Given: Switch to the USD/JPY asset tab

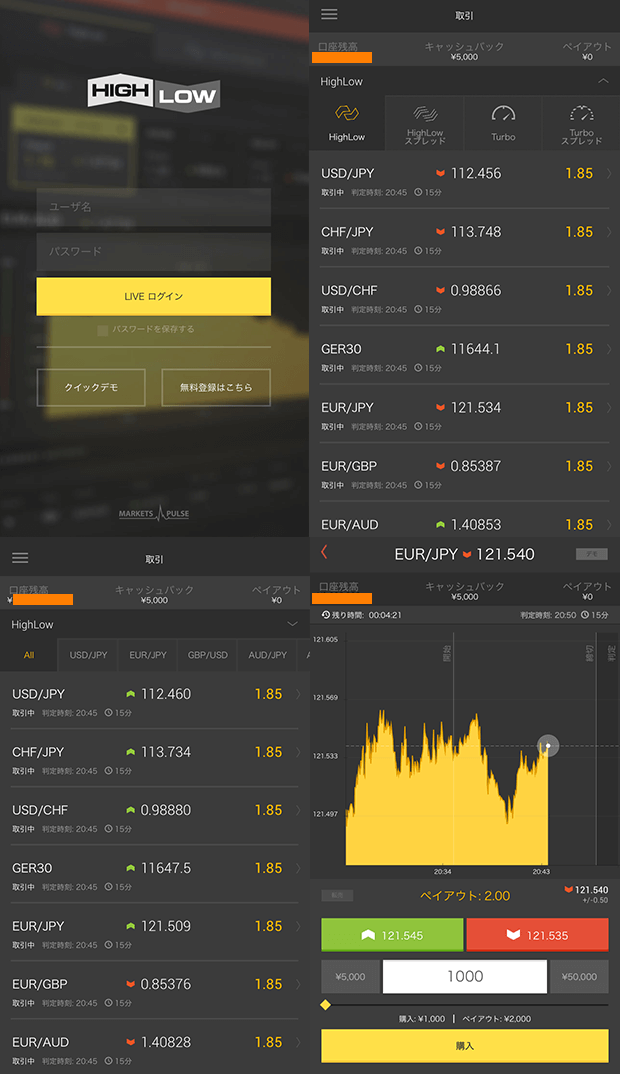Looking at the screenshot, I should pyautogui.click(x=88, y=655).
